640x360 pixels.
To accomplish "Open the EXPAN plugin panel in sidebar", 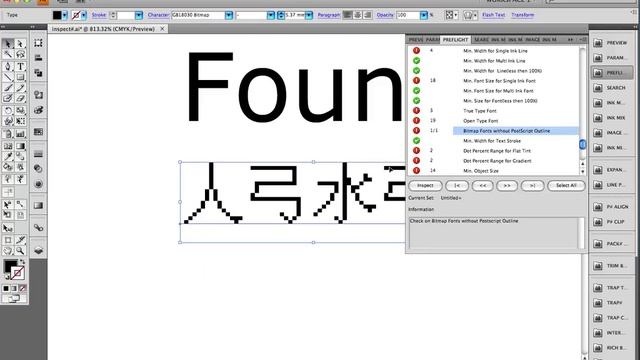I will (612, 170).
